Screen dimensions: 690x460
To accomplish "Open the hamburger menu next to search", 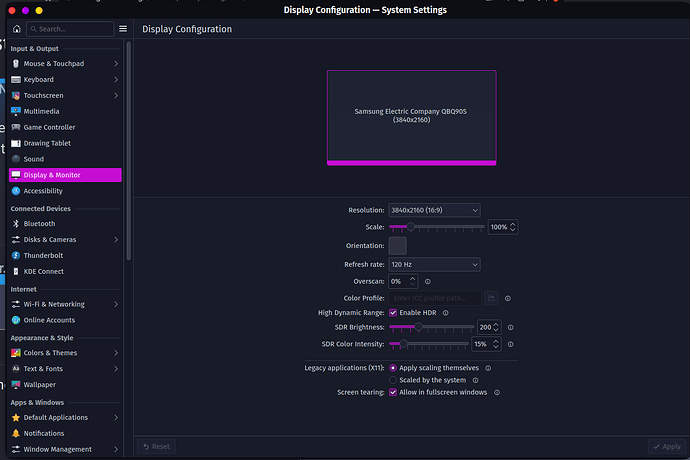I will (x=123, y=29).
